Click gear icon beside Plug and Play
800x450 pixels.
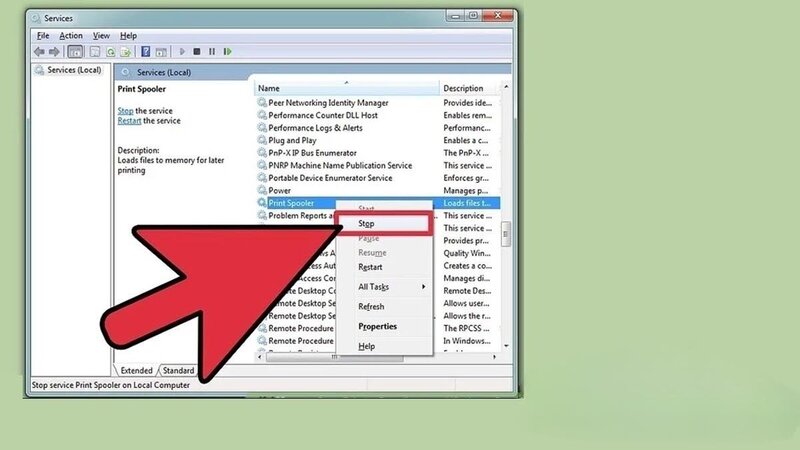tap(262, 140)
